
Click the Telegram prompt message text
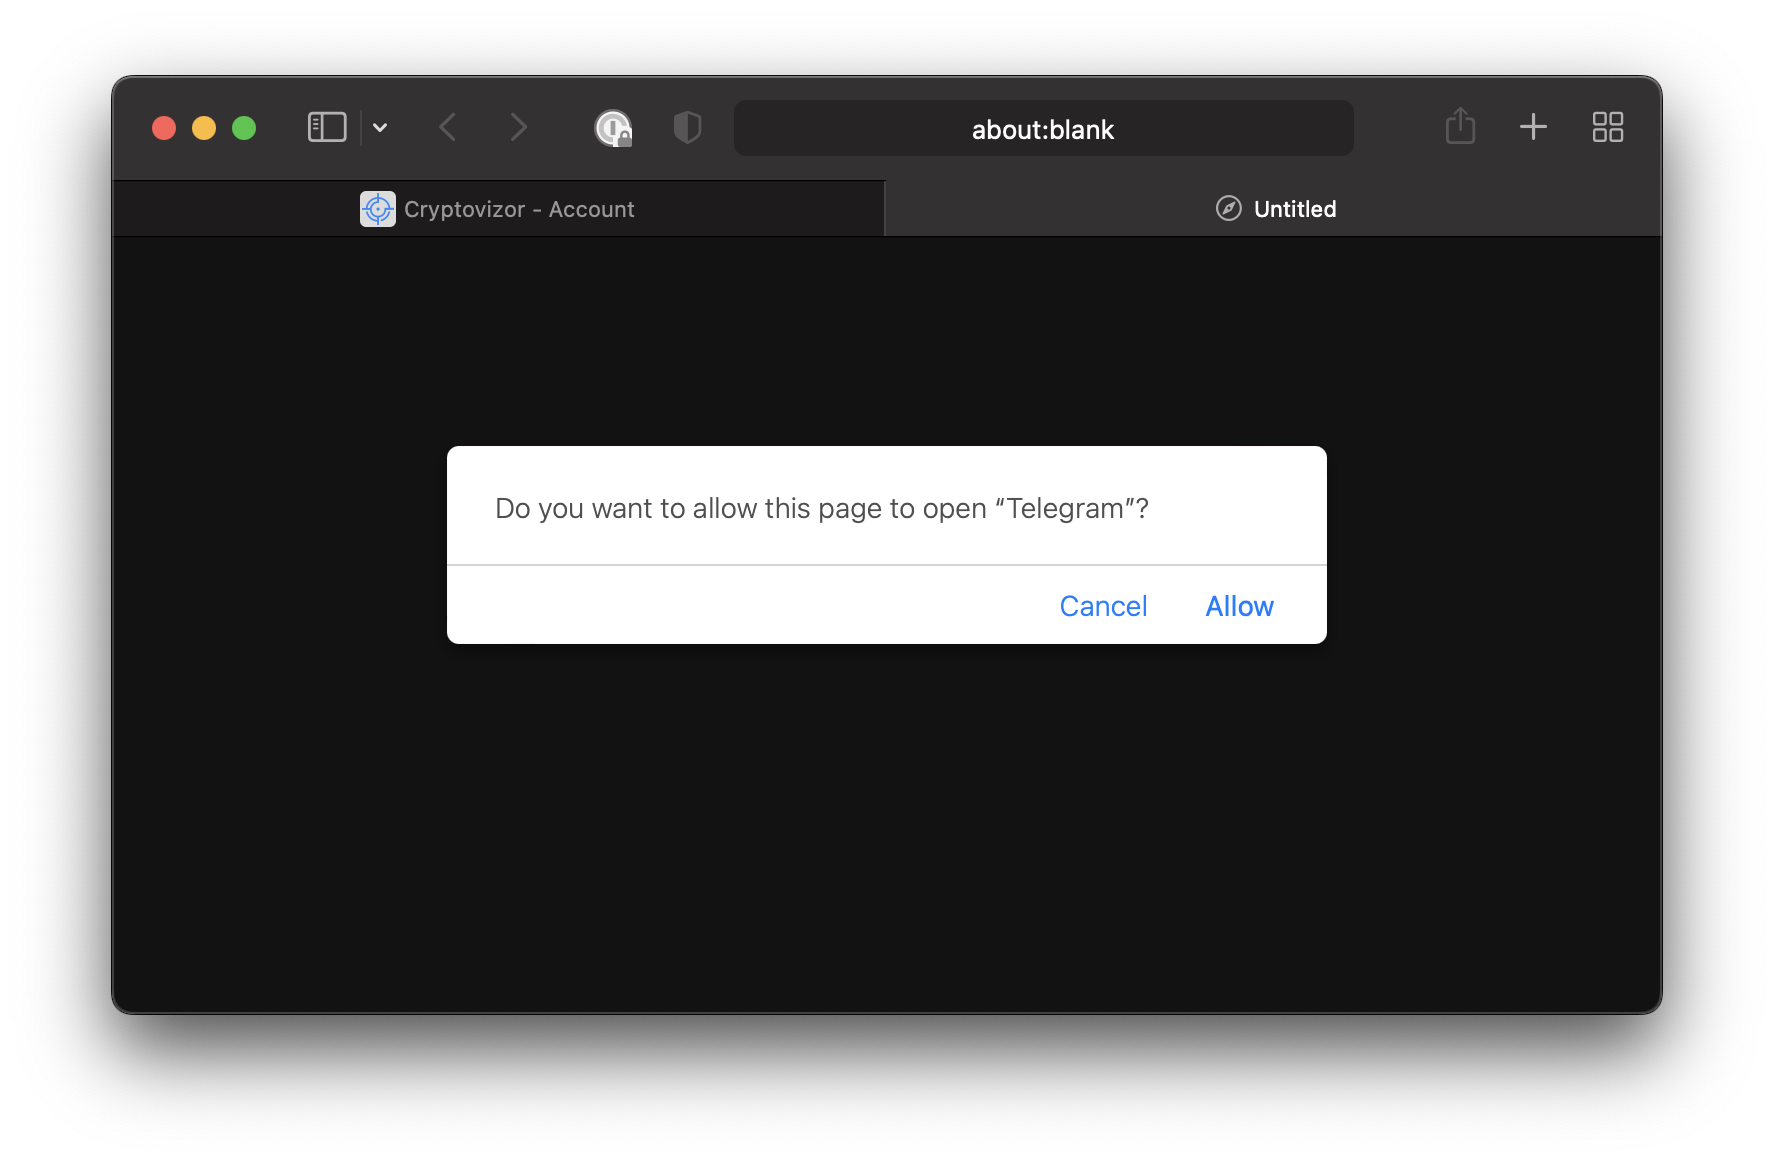tap(821, 508)
